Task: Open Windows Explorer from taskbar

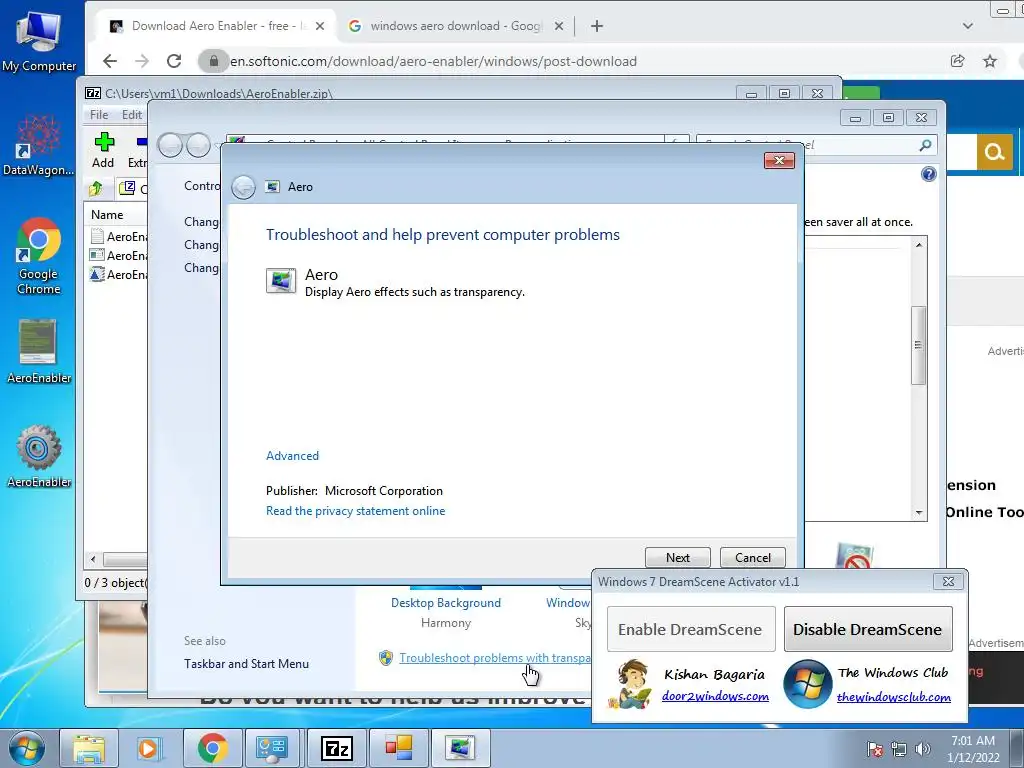Action: [89, 748]
